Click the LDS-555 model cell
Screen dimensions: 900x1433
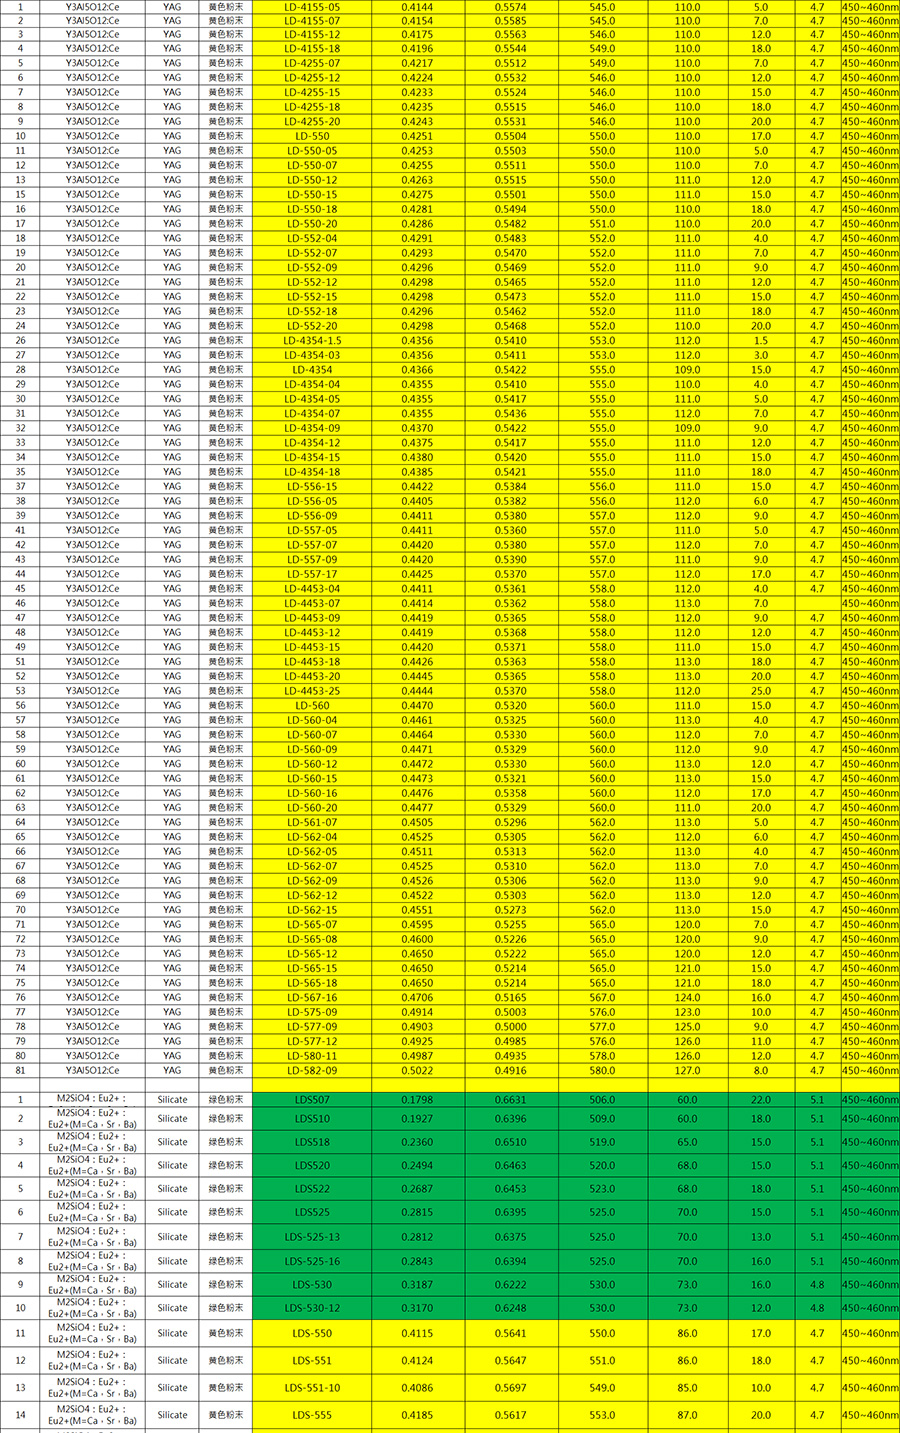312,1415
